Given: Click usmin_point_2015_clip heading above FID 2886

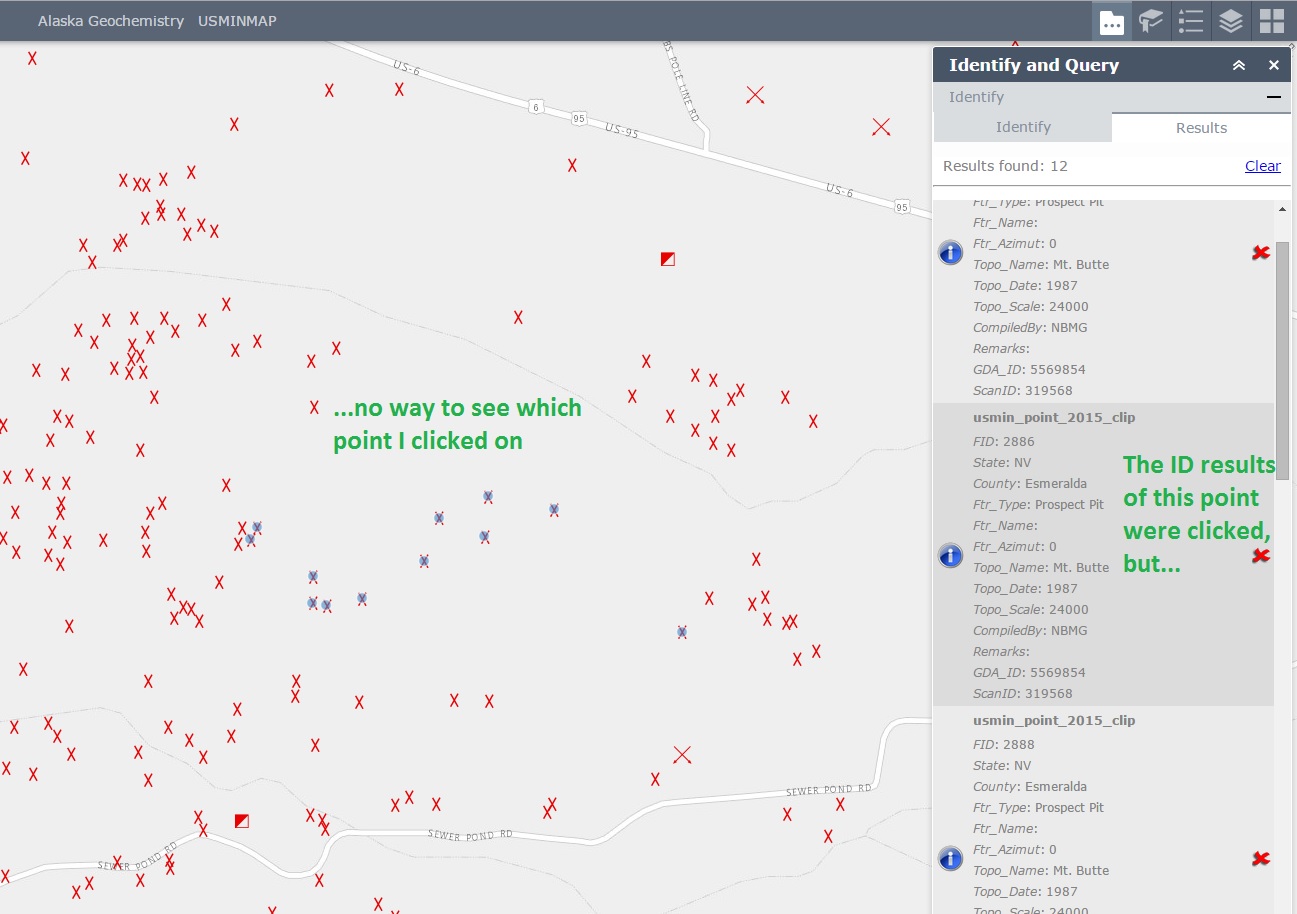Looking at the screenshot, I should [x=1054, y=417].
